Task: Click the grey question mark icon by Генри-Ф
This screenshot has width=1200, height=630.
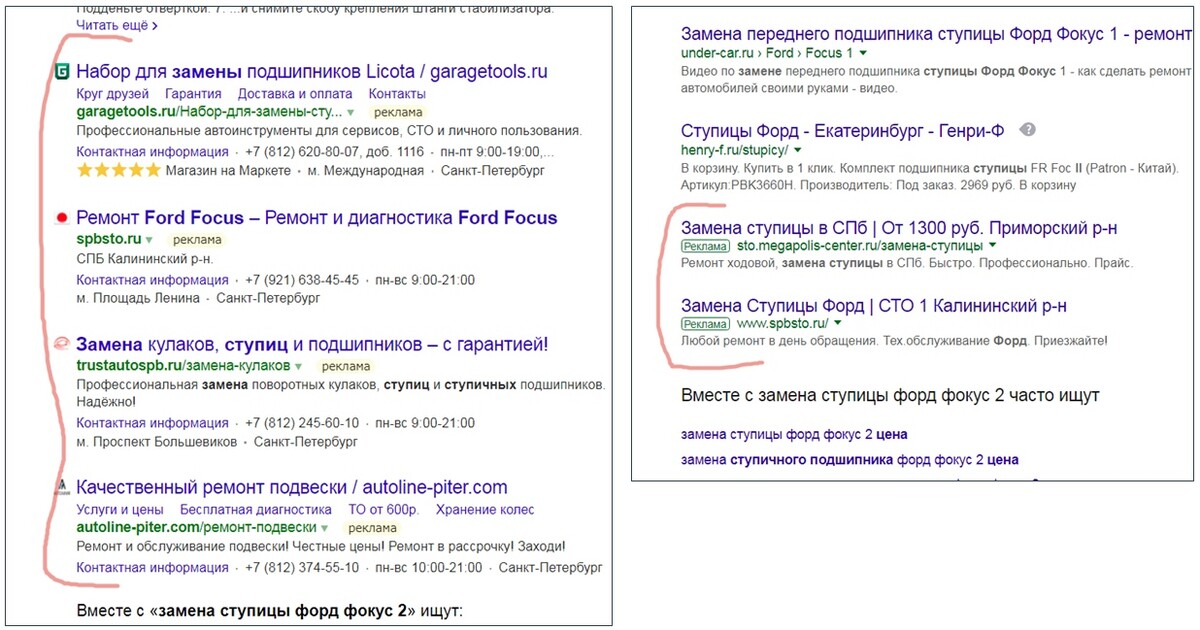Action: point(1028,131)
